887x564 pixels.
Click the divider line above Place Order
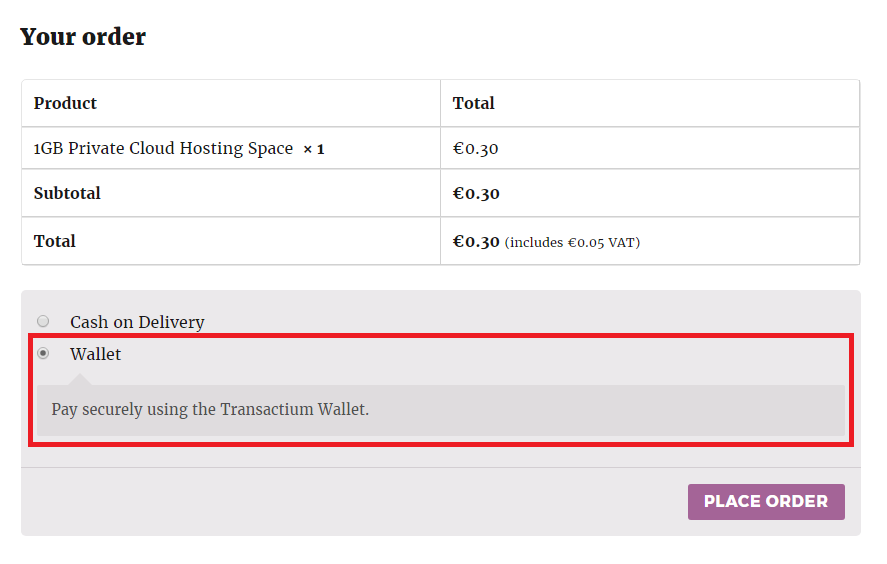[x=440, y=467]
